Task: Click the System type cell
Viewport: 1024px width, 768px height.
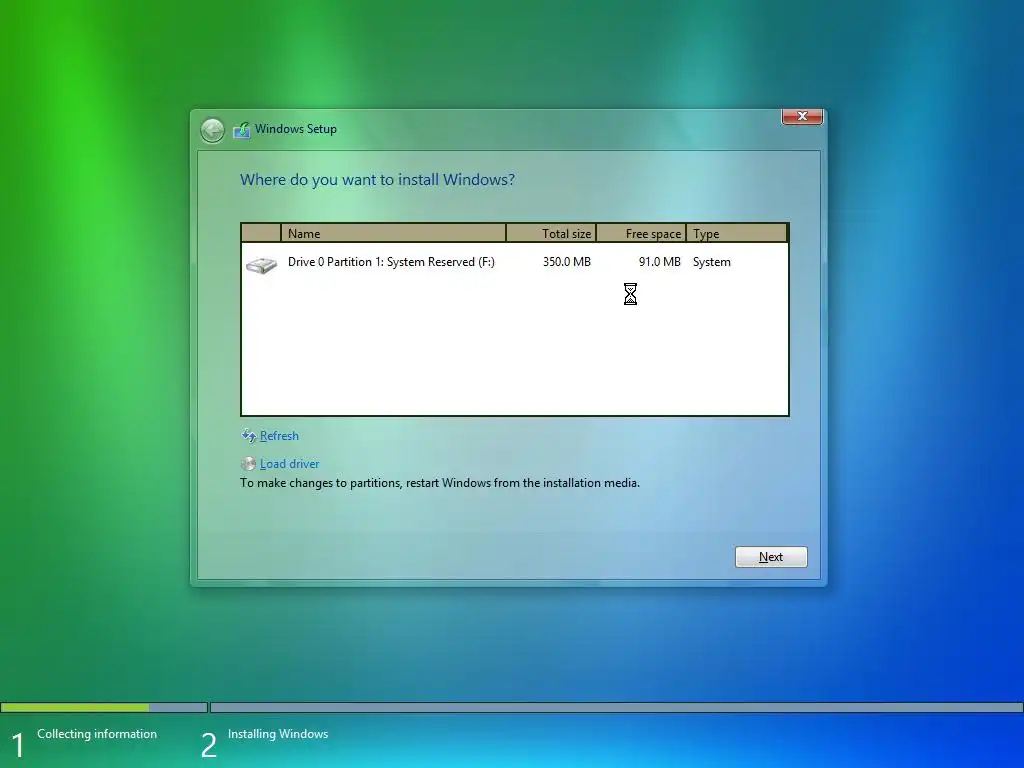Action: point(712,262)
